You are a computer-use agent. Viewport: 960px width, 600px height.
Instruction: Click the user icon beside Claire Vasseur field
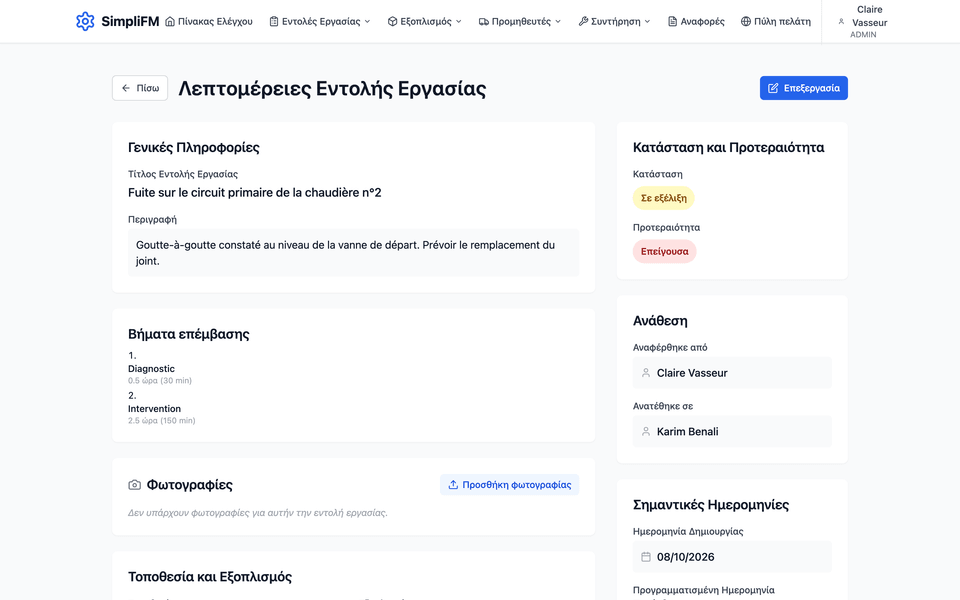point(645,373)
